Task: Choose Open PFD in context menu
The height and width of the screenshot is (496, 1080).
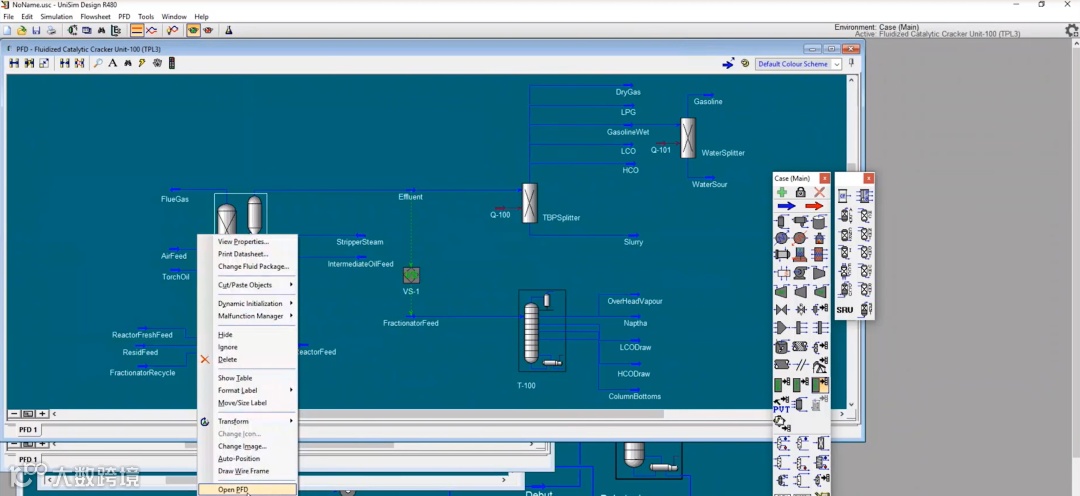Action: click(247, 490)
